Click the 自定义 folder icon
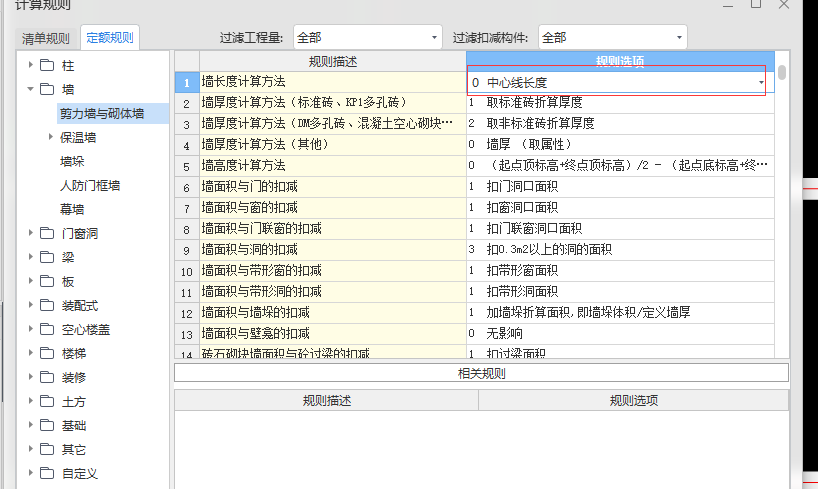The width and height of the screenshot is (818, 489). click(x=47, y=473)
